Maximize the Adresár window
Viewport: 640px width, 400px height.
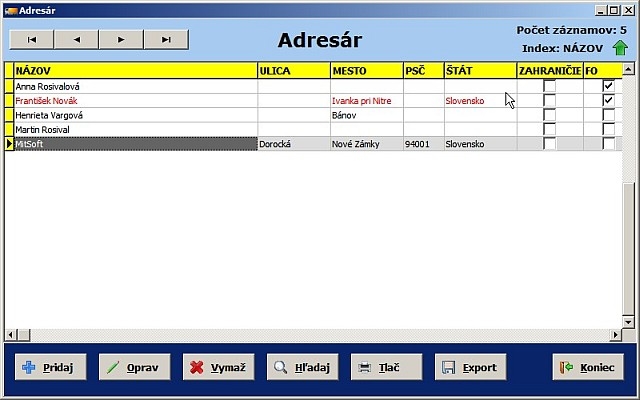point(614,10)
